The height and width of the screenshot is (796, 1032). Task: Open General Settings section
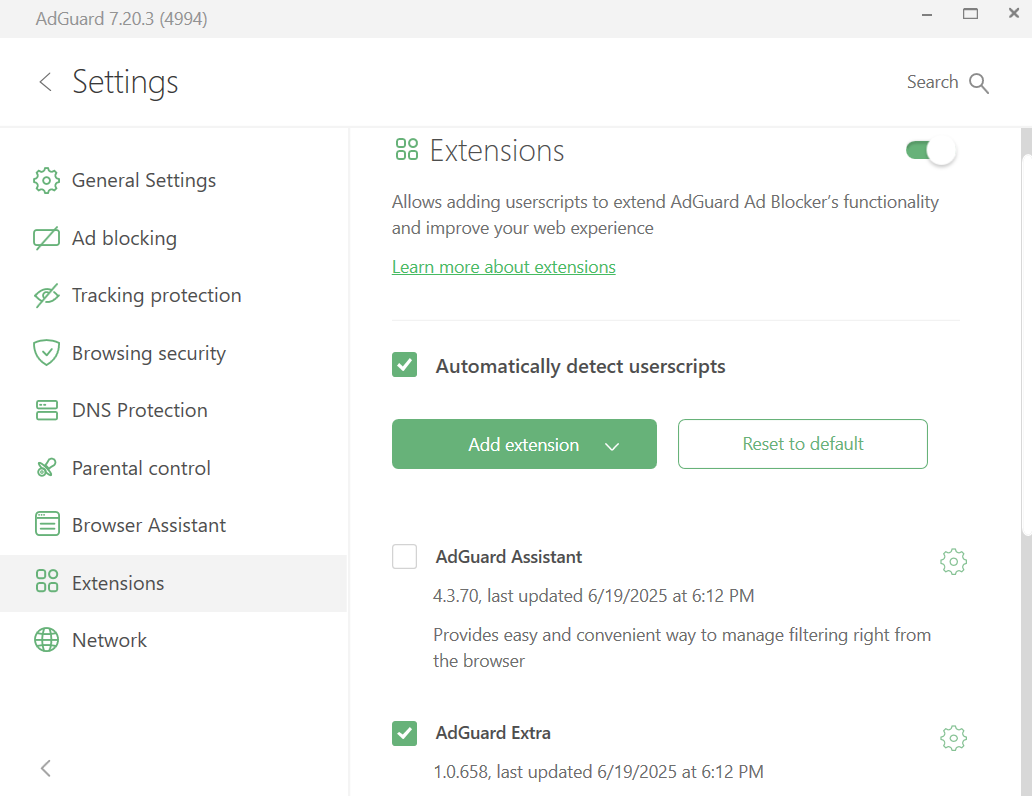click(x=174, y=180)
